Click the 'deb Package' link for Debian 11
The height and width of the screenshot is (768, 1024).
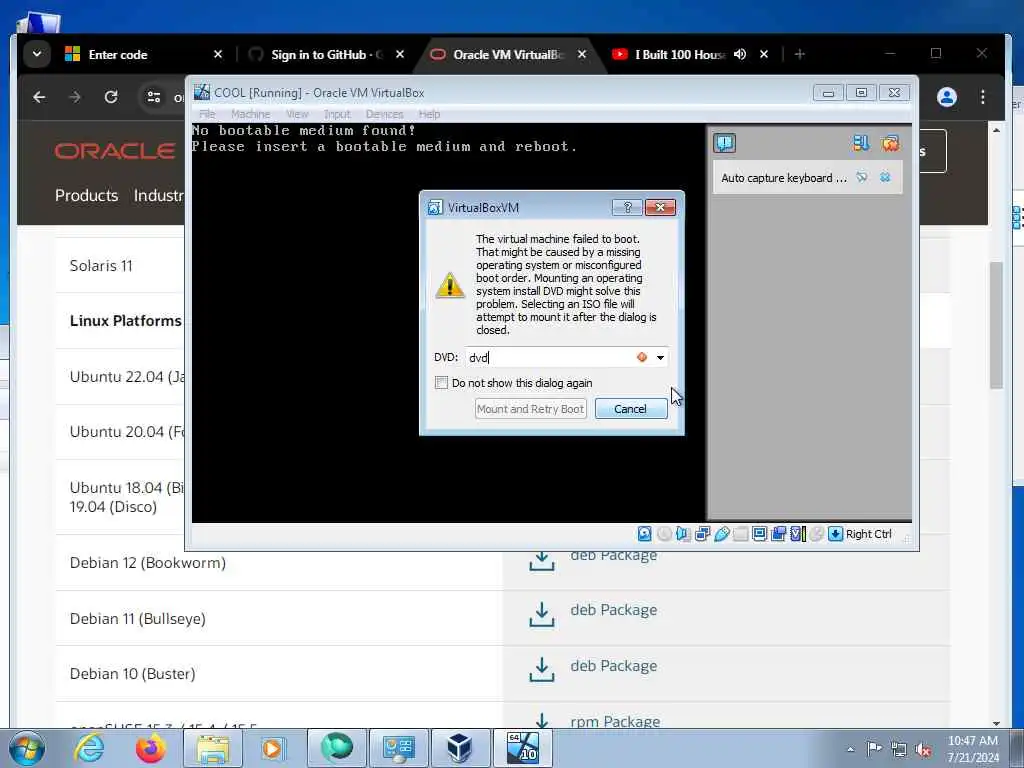pyautogui.click(x=613, y=610)
